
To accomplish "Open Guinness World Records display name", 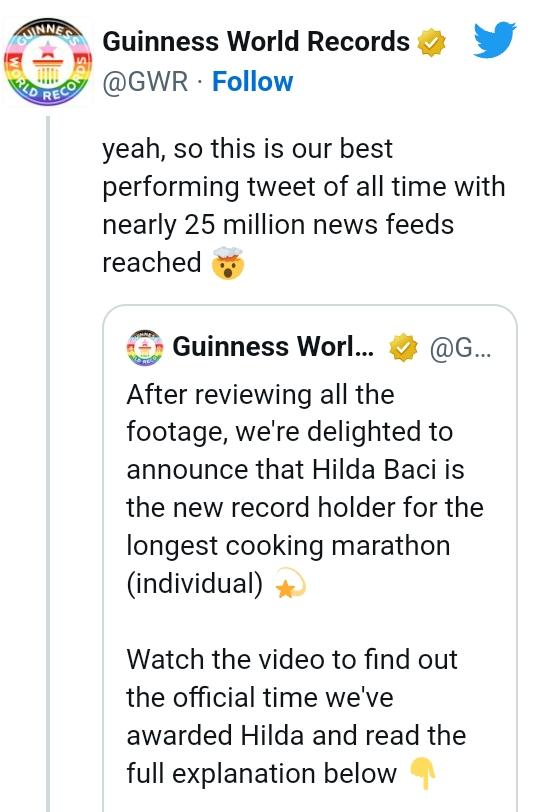I will point(256,41).
